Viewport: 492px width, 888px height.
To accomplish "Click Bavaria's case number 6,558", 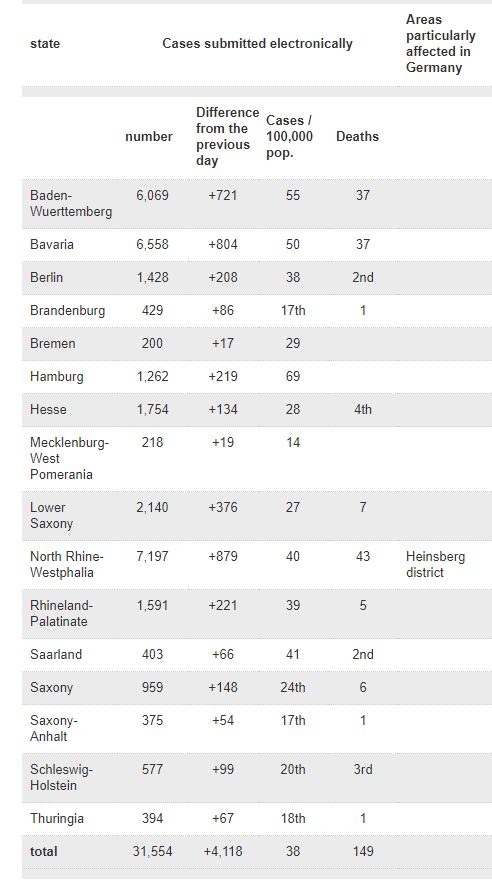I will tap(152, 245).
